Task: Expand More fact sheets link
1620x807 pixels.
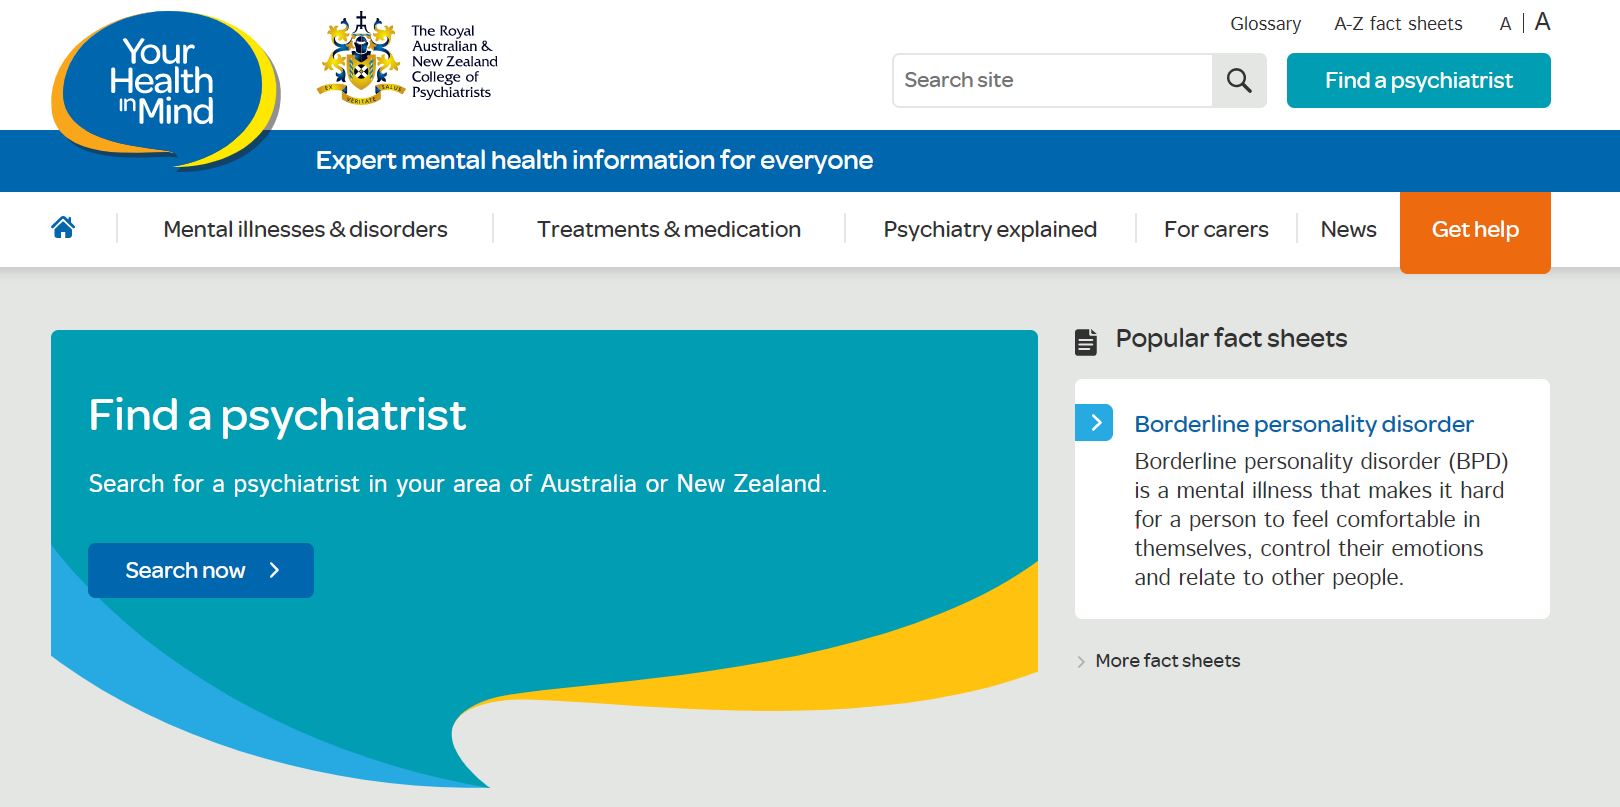Action: pos(1167,661)
